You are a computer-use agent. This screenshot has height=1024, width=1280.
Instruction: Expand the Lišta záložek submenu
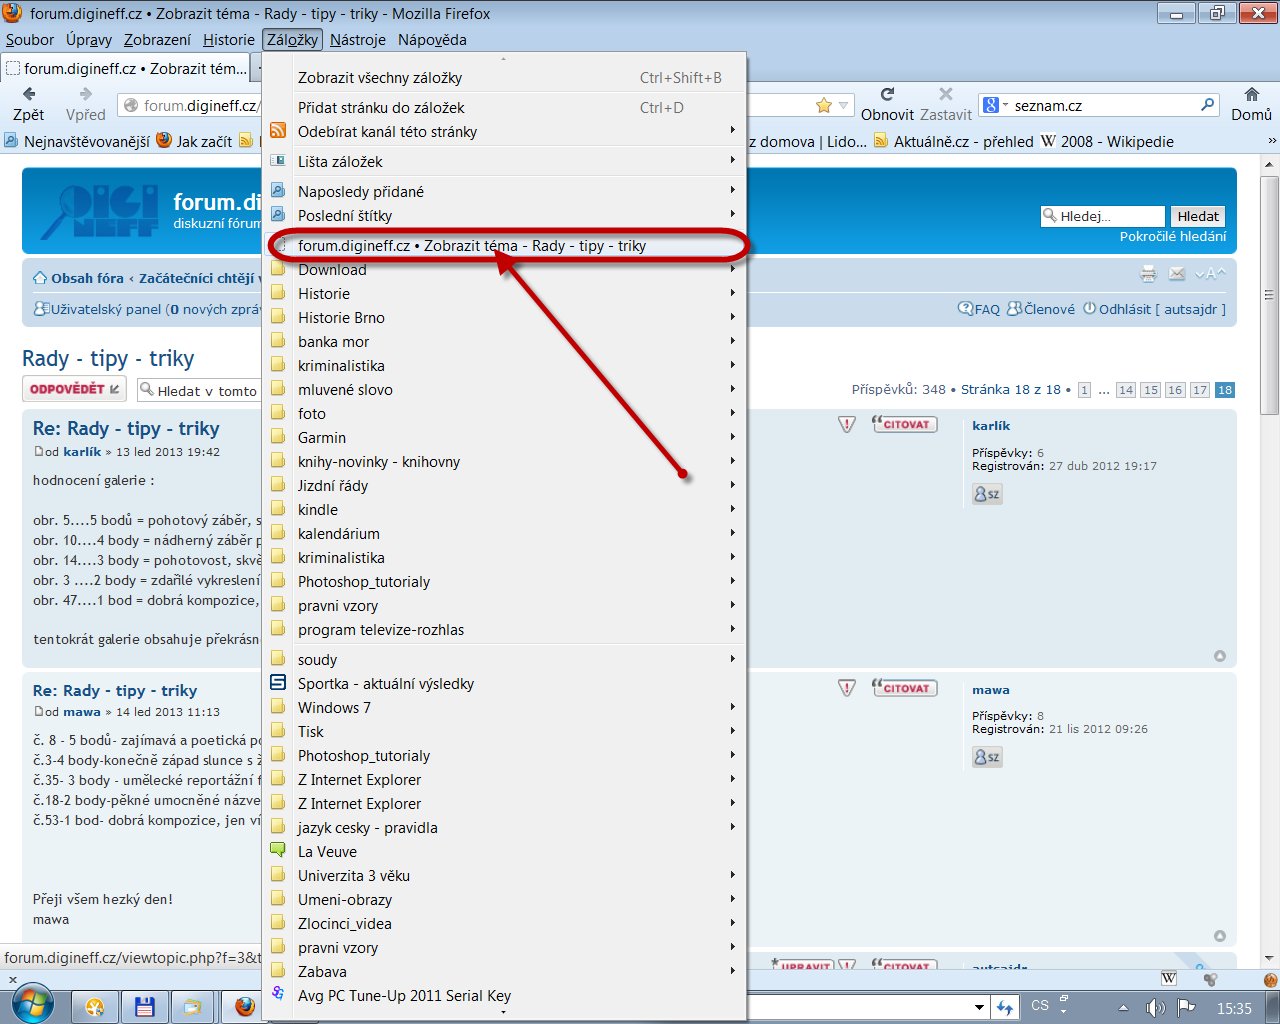tap(340, 162)
